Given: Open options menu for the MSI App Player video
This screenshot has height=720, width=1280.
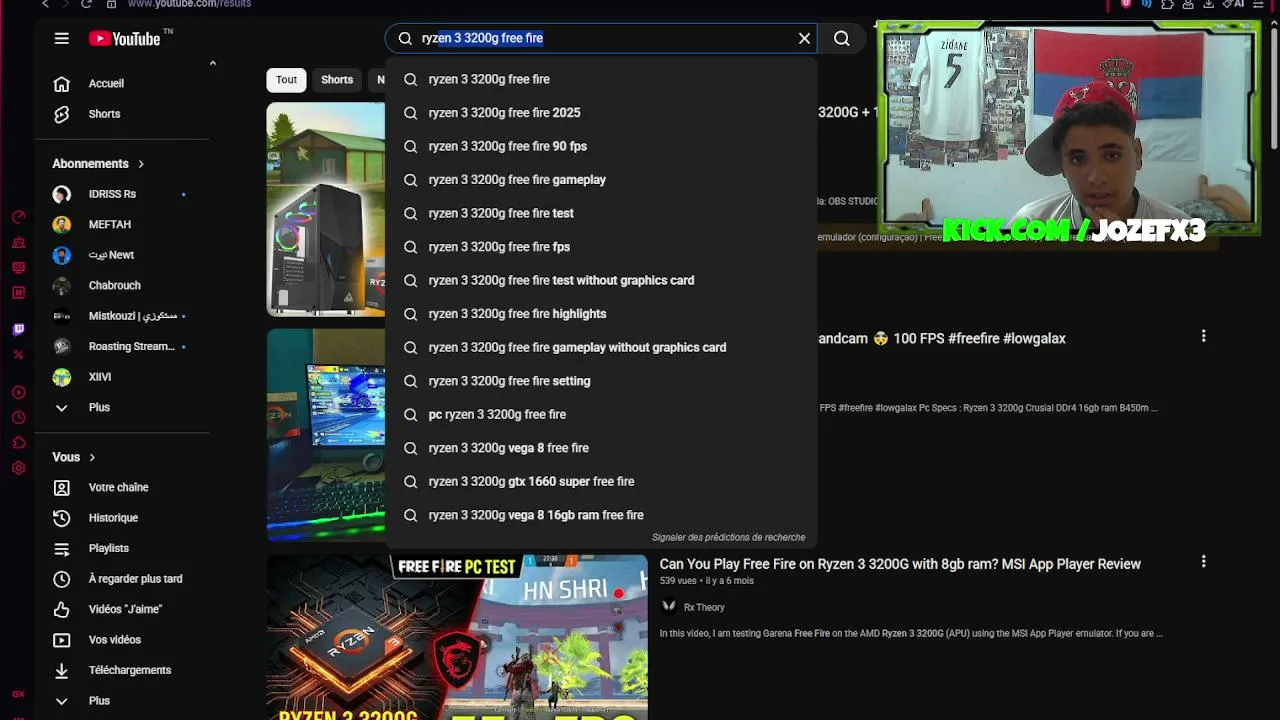Looking at the screenshot, I should [x=1203, y=563].
